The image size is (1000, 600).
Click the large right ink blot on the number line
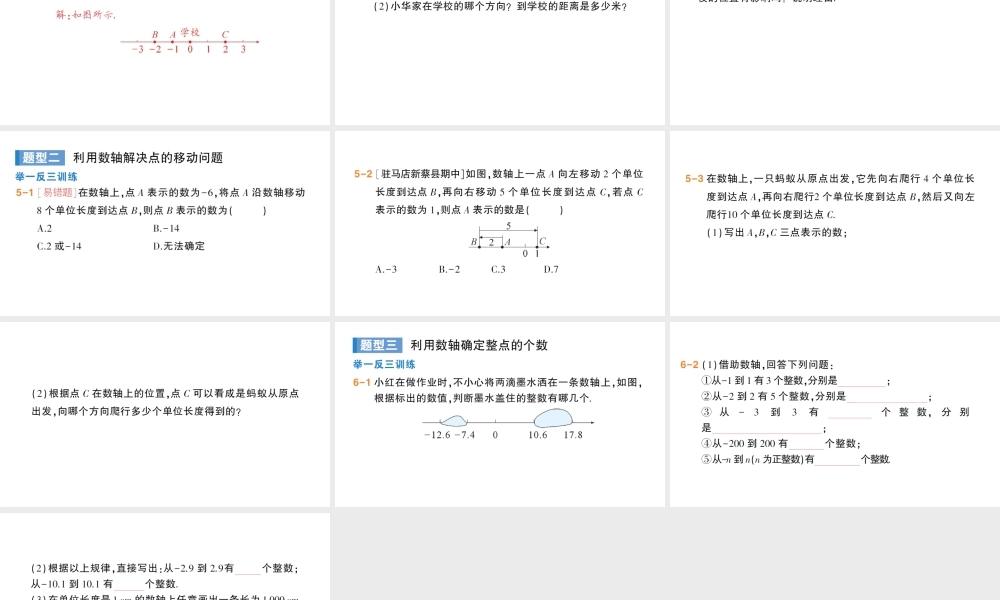pos(553,418)
